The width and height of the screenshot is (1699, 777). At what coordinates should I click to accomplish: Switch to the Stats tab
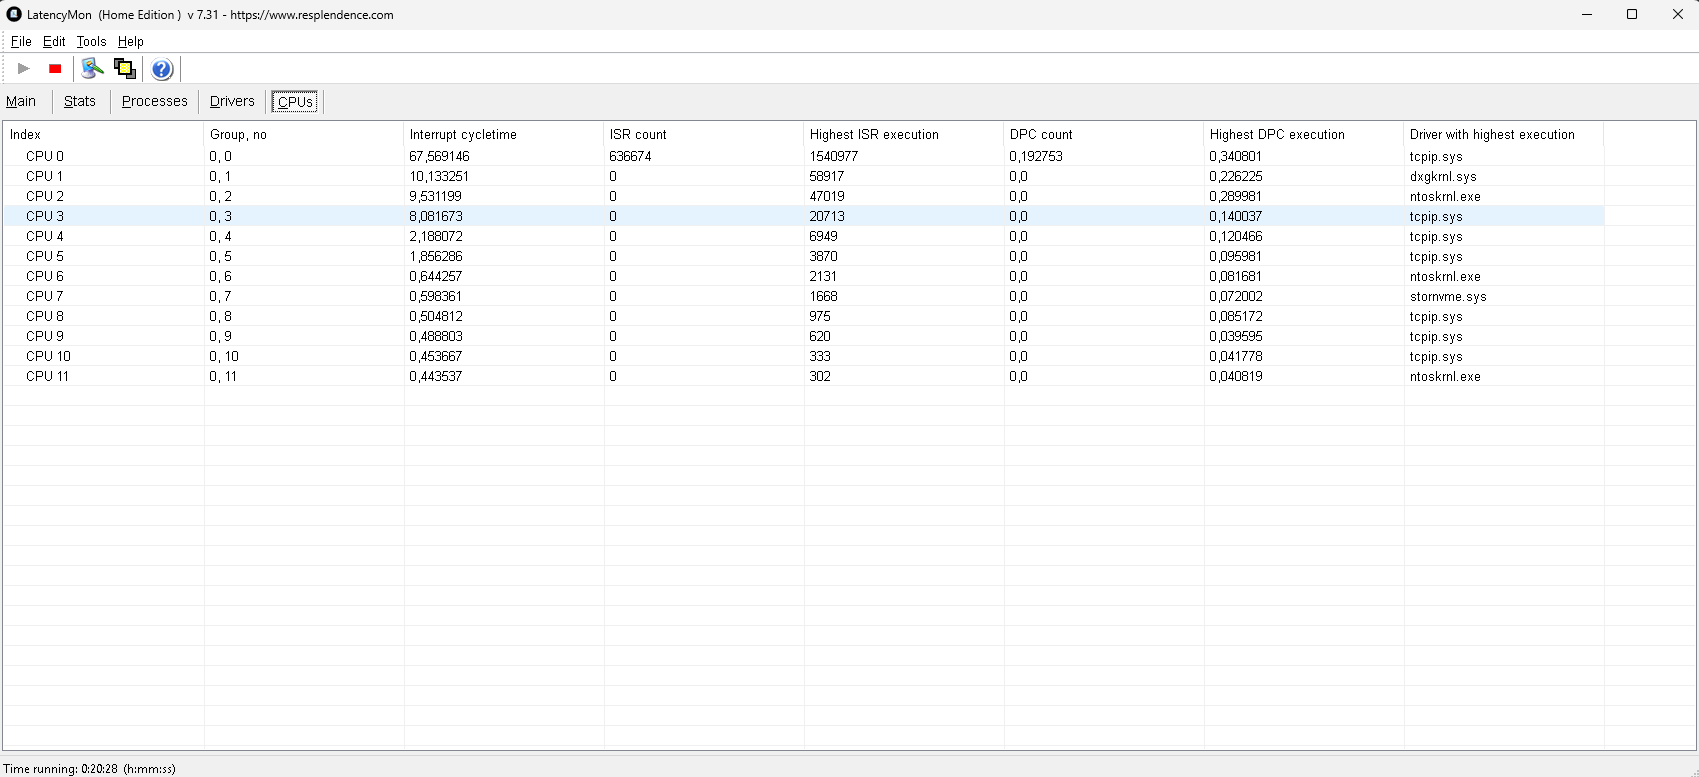click(x=80, y=101)
